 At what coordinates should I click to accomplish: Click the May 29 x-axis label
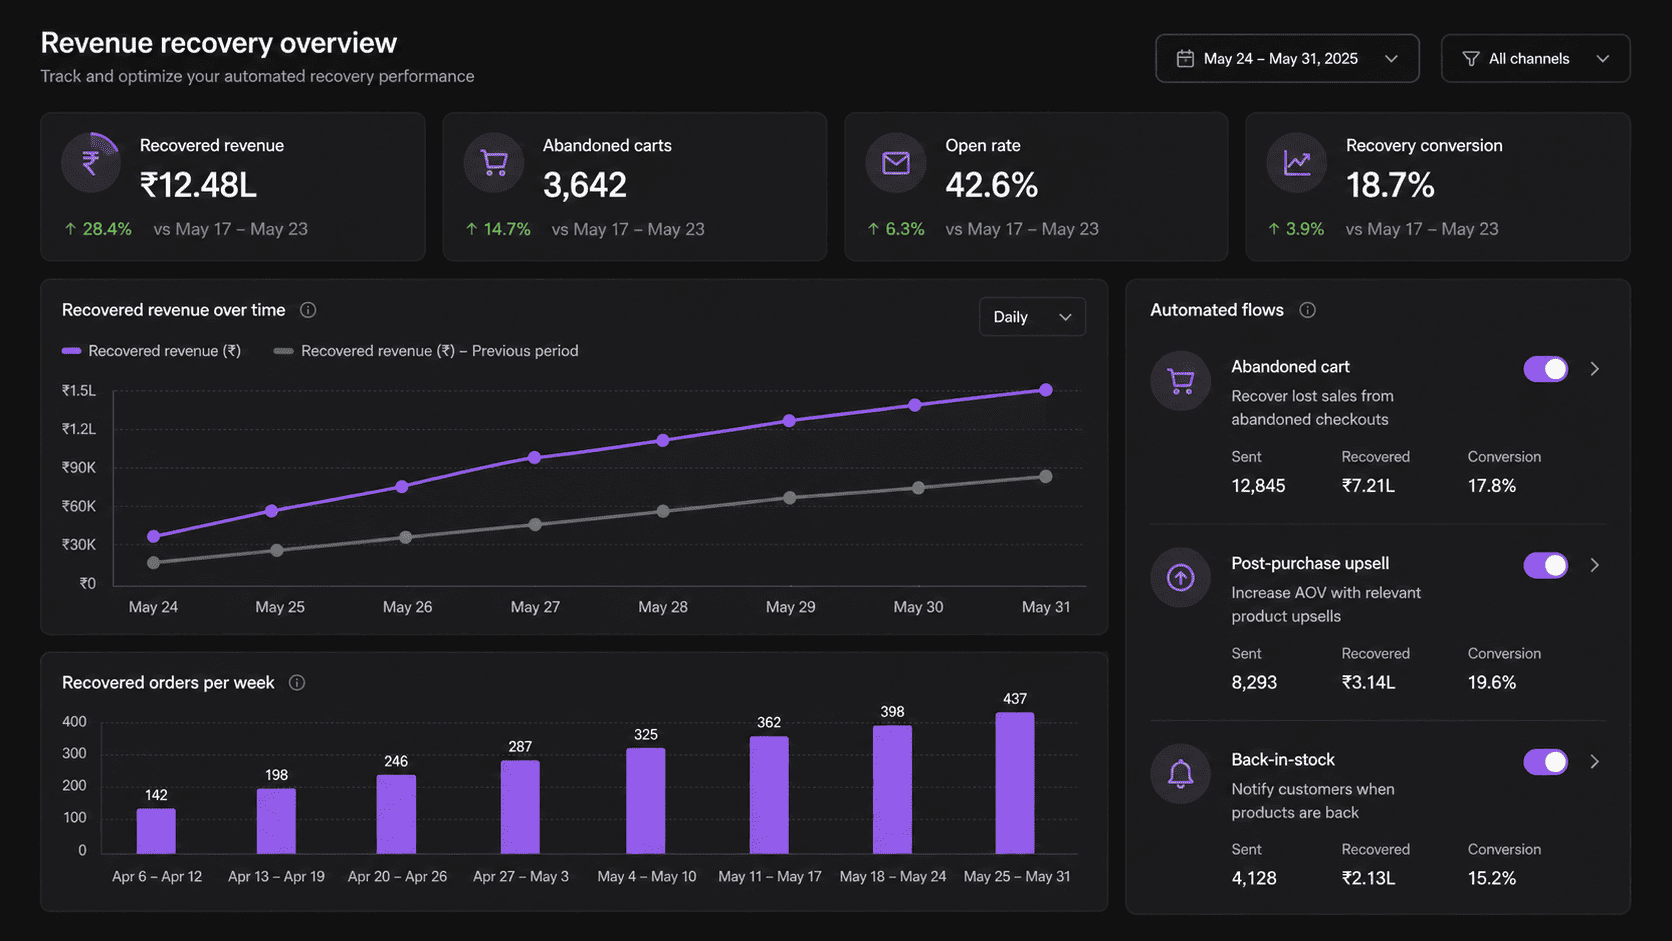790,607
